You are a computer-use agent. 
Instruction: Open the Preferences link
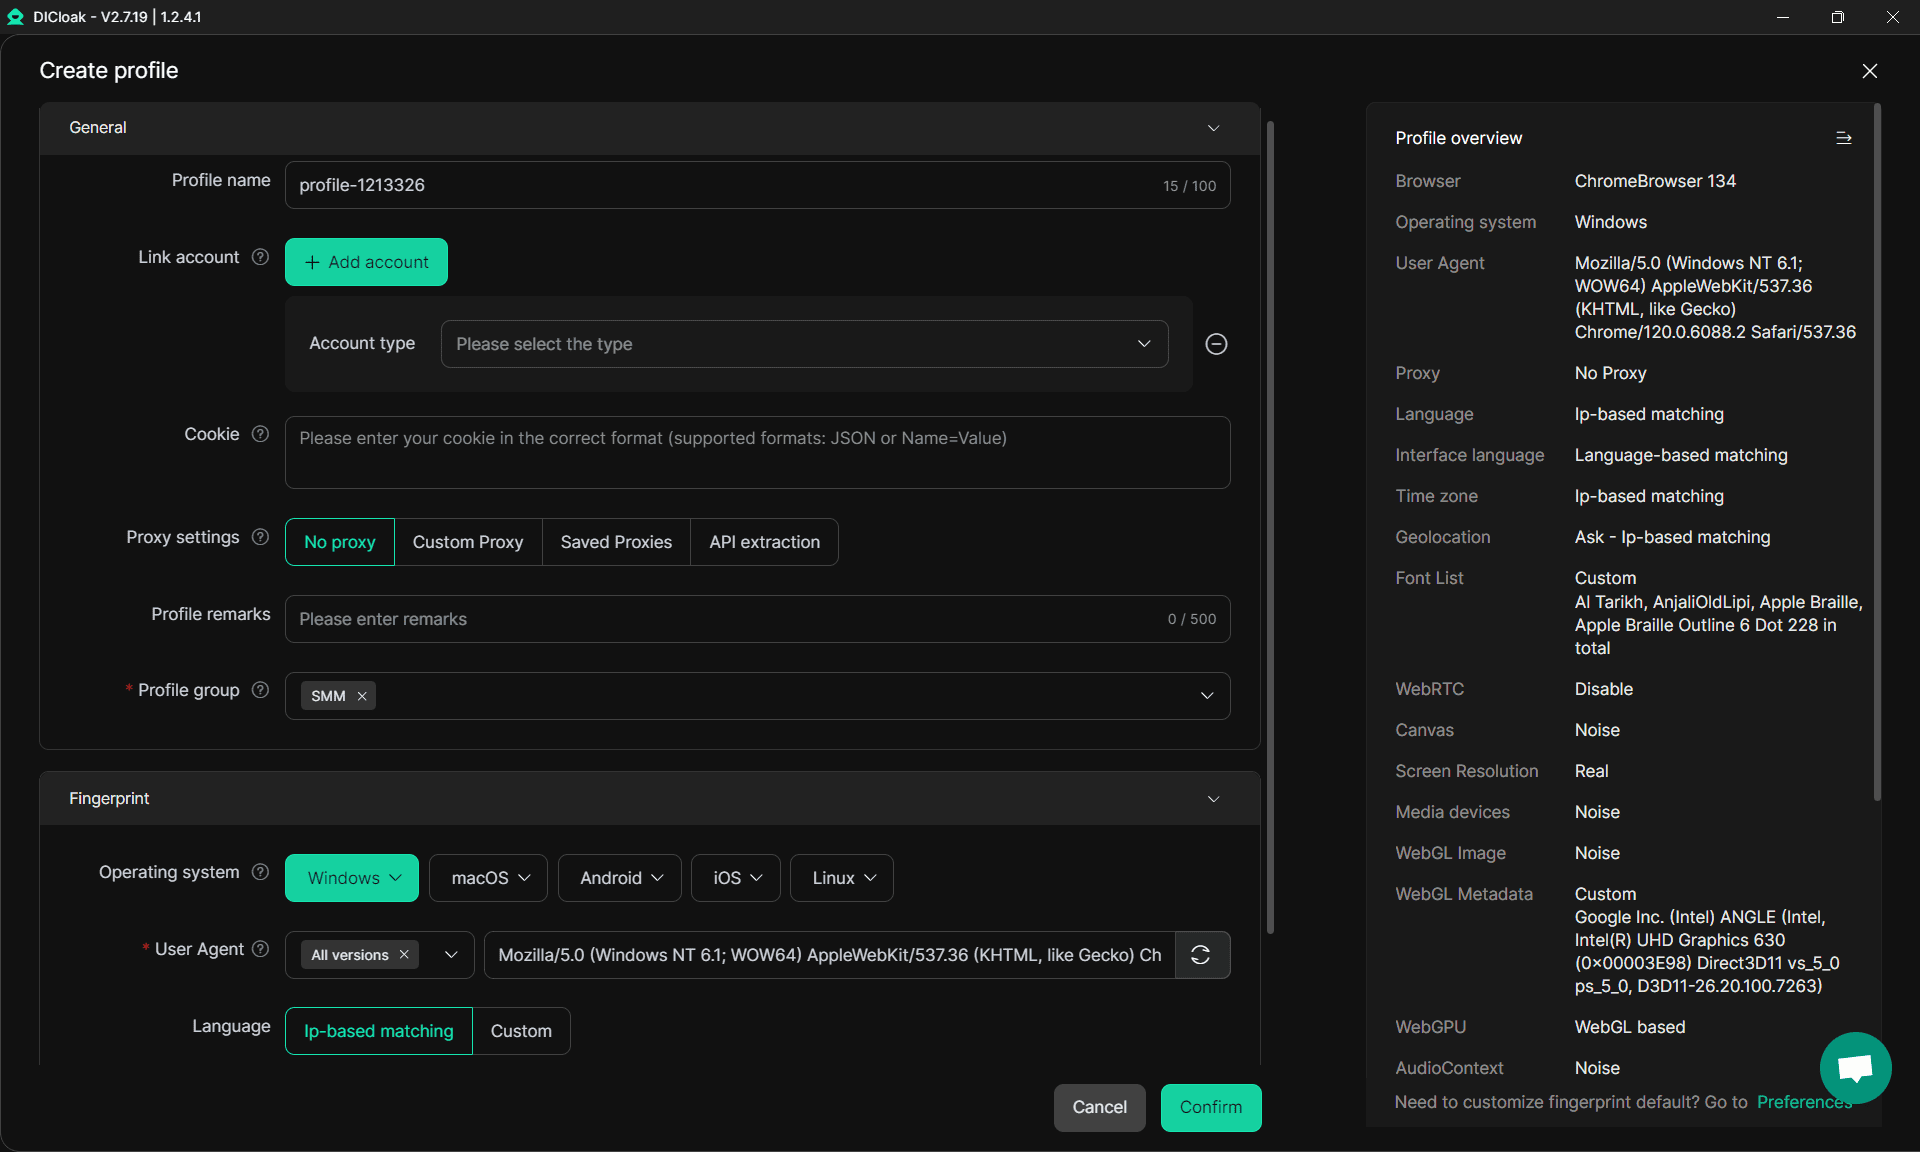coord(1803,1101)
